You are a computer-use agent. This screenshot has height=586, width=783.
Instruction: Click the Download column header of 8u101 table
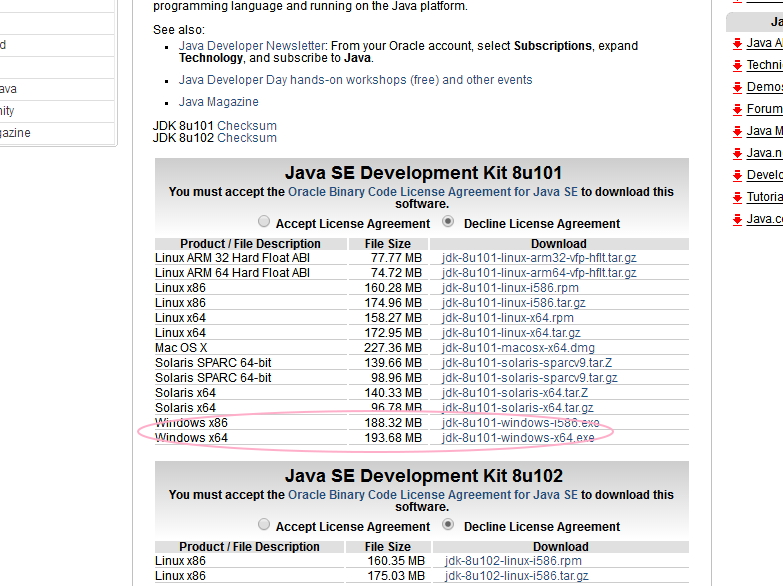point(559,244)
